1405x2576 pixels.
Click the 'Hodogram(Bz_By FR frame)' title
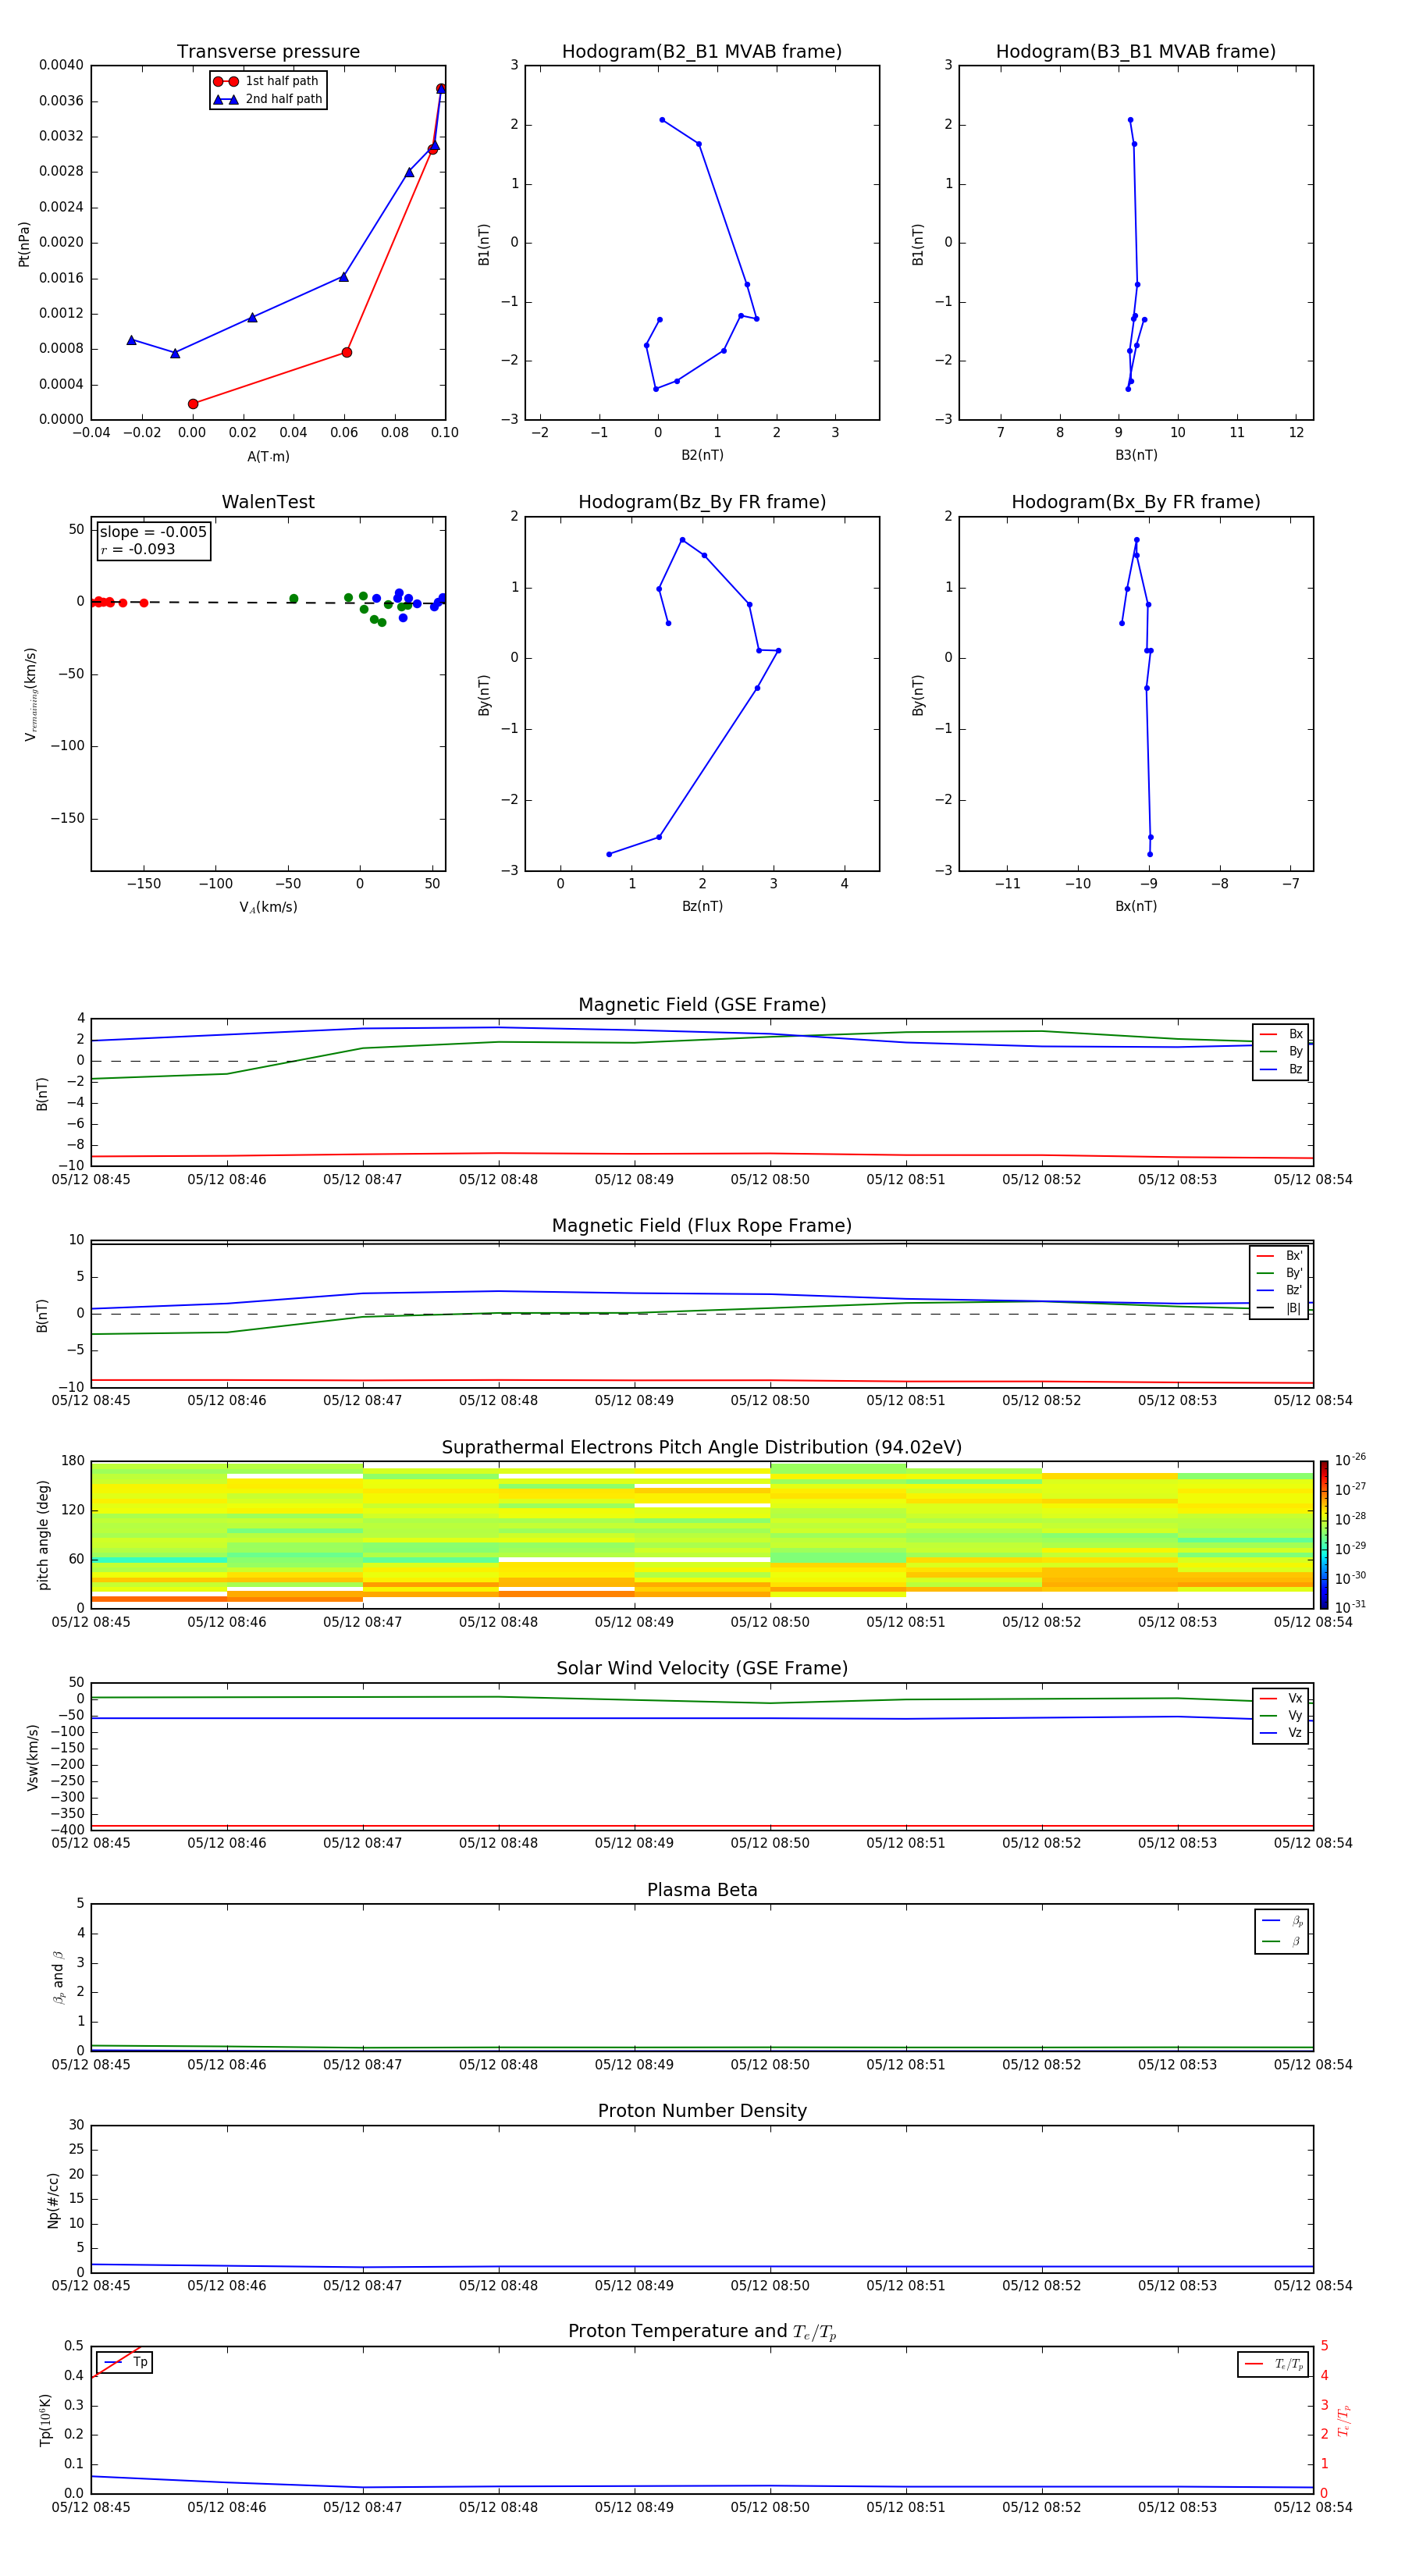[x=702, y=502]
